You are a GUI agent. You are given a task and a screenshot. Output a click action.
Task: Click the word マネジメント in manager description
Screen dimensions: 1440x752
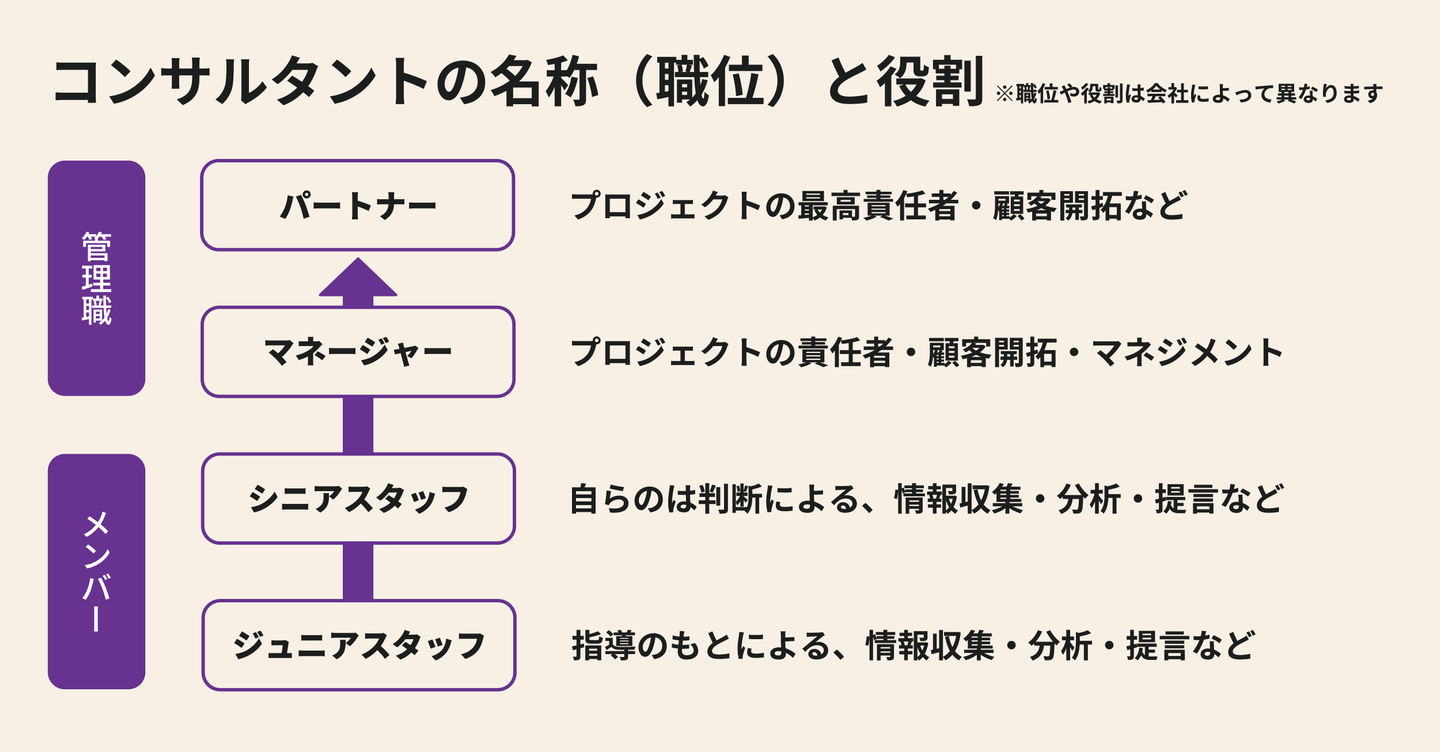pos(1187,352)
